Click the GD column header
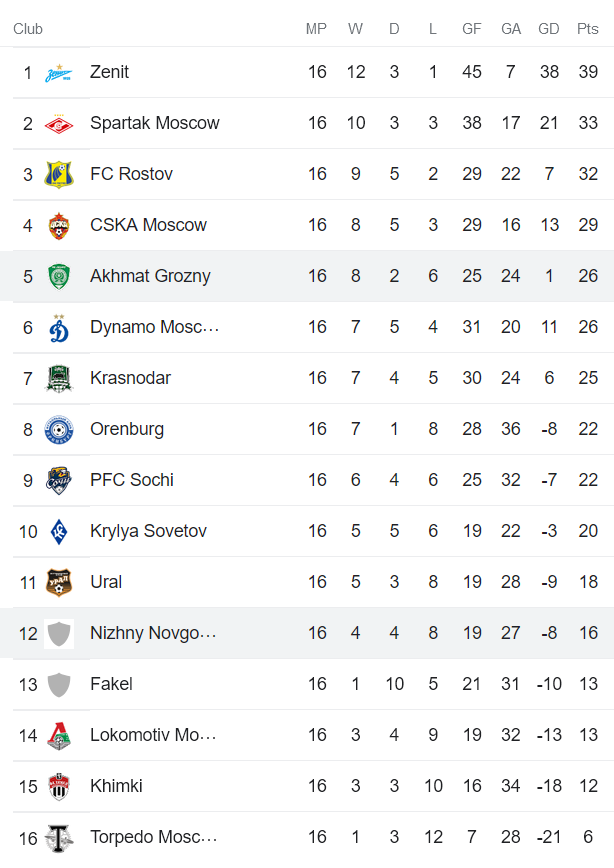This screenshot has height=868, width=614. (548, 29)
